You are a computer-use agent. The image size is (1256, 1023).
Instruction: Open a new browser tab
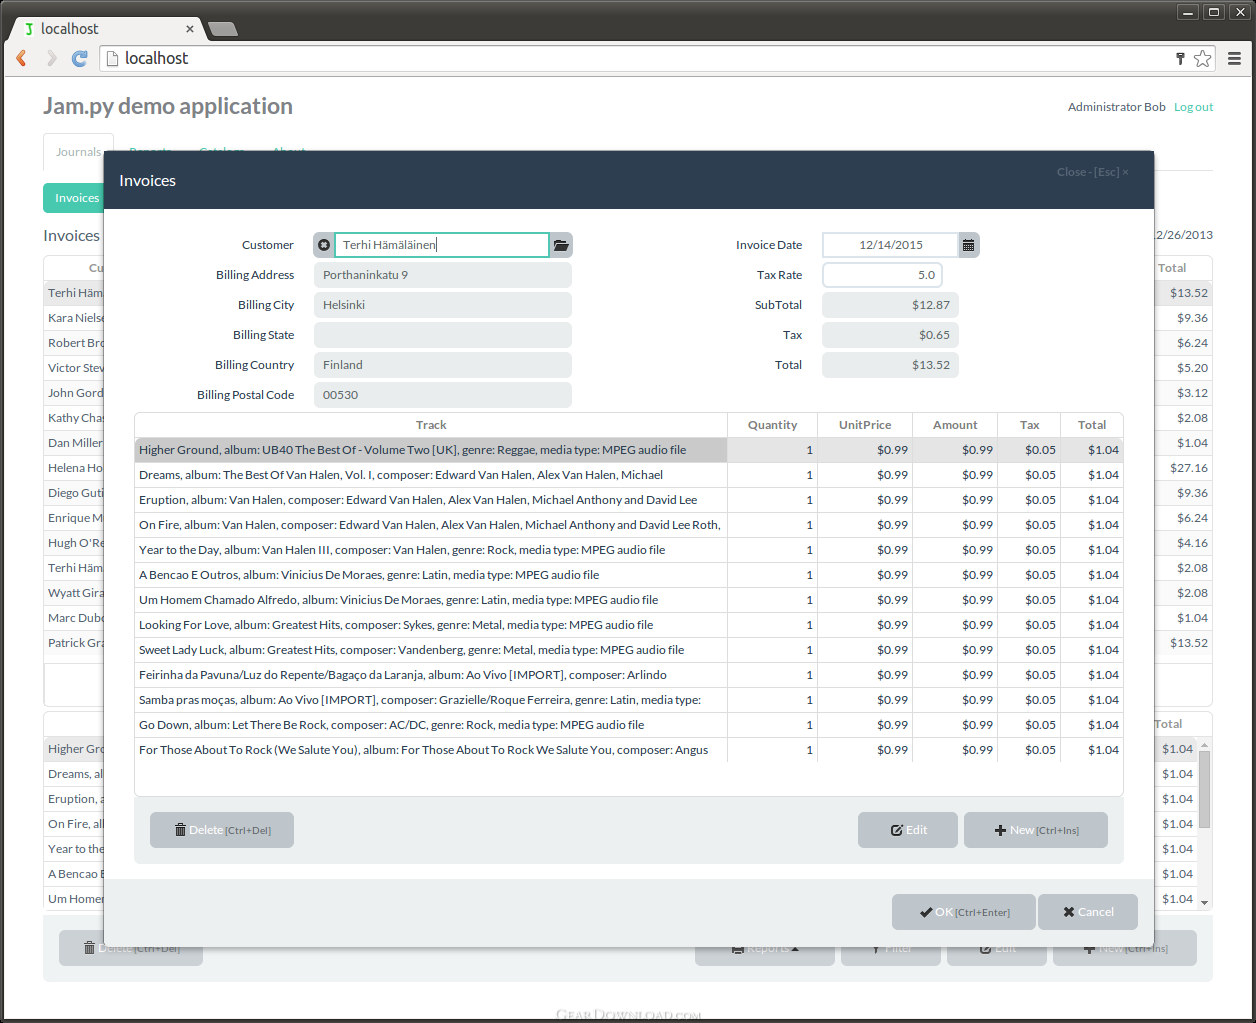click(222, 29)
